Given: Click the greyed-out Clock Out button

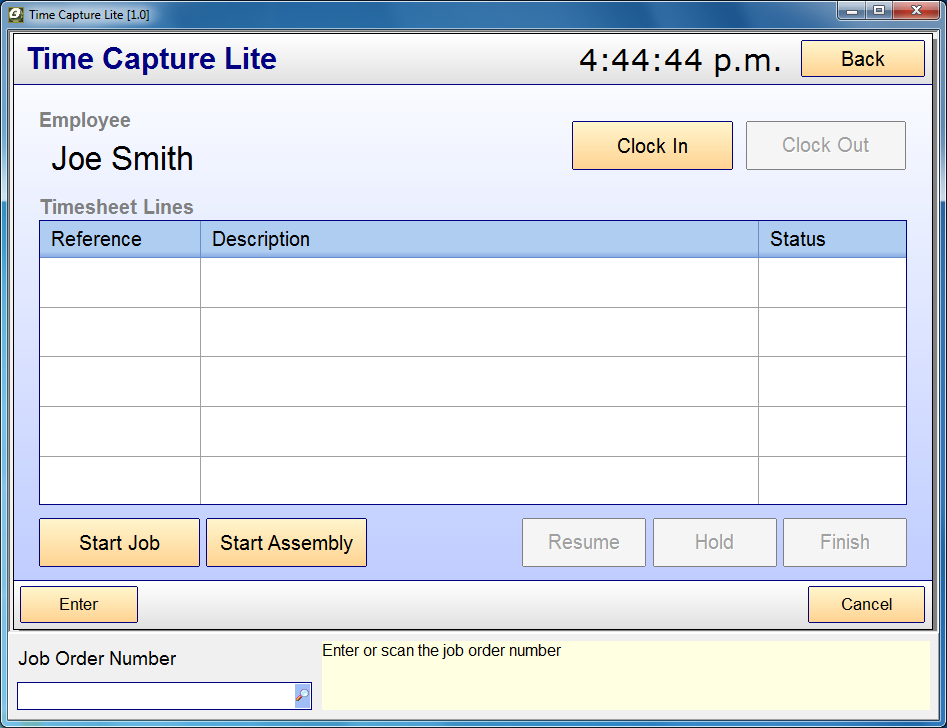Looking at the screenshot, I should [x=826, y=146].
